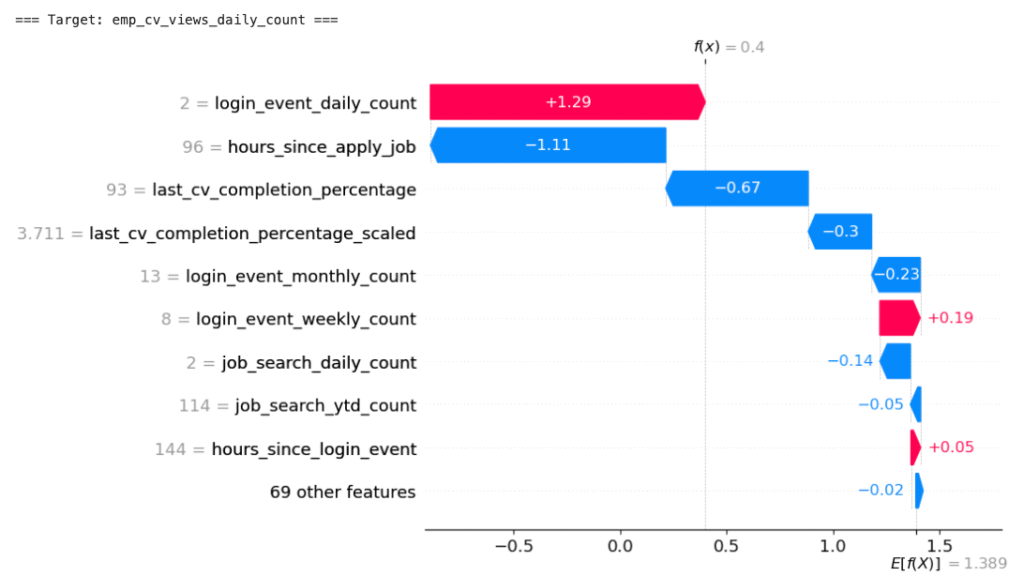Select the hours_since_apply_job feature label

tap(321, 146)
